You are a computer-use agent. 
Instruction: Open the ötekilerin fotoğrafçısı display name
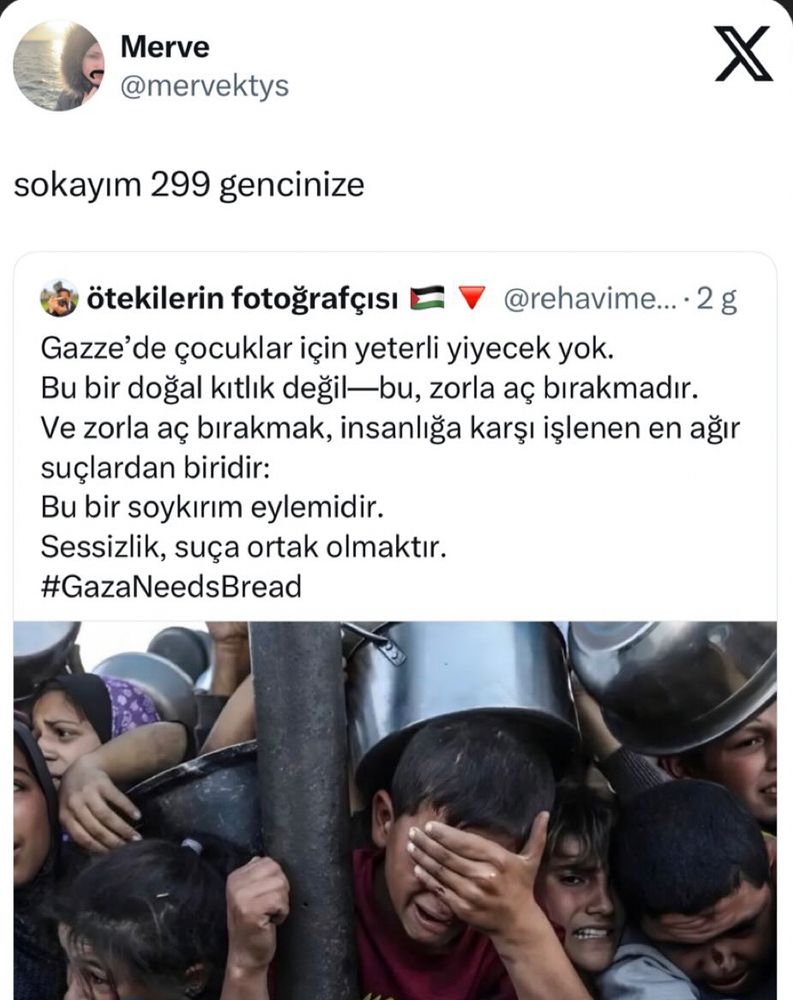(x=242, y=298)
